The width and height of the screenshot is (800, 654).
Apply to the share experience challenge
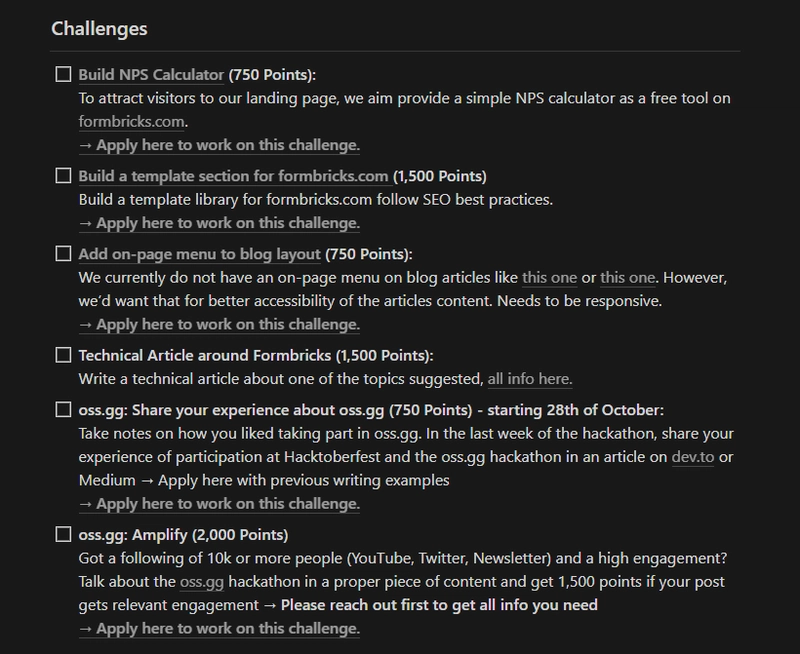point(219,504)
